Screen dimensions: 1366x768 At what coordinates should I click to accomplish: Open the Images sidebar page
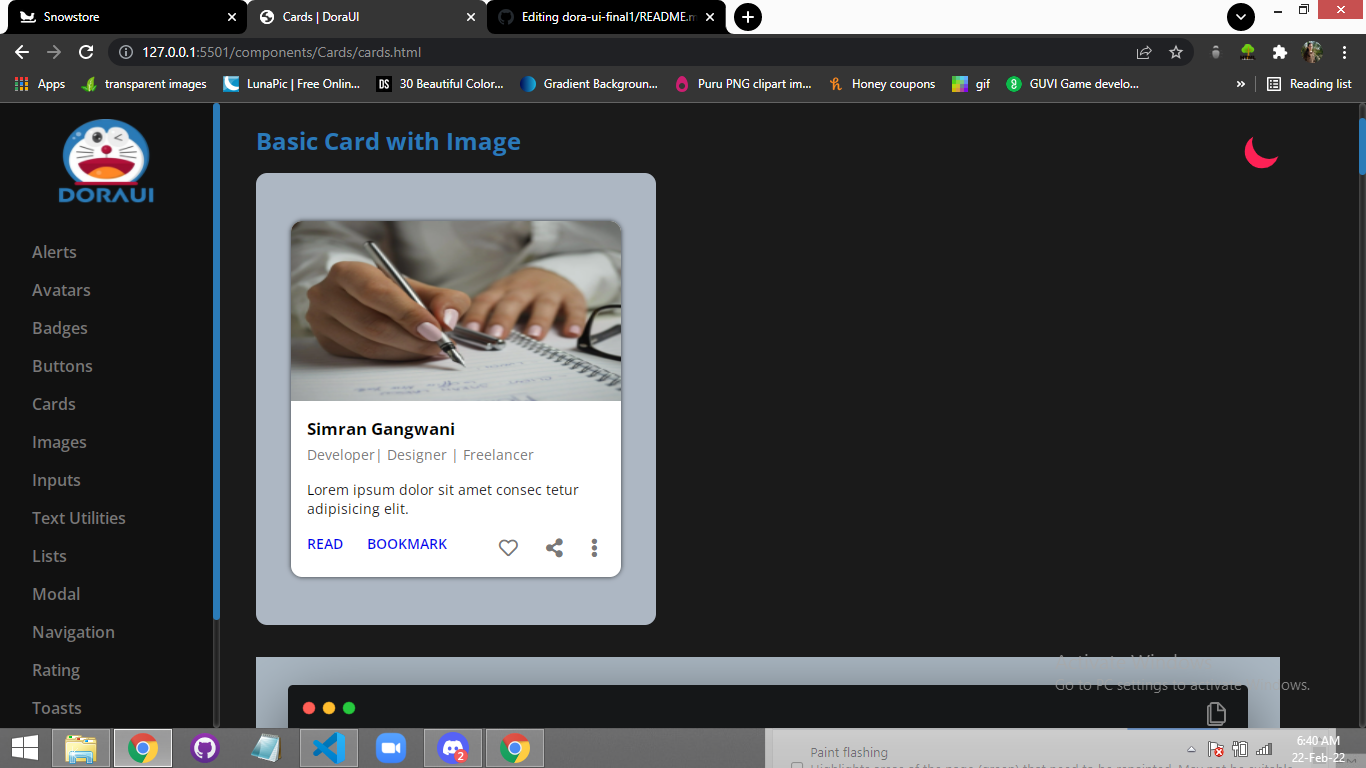tap(59, 442)
